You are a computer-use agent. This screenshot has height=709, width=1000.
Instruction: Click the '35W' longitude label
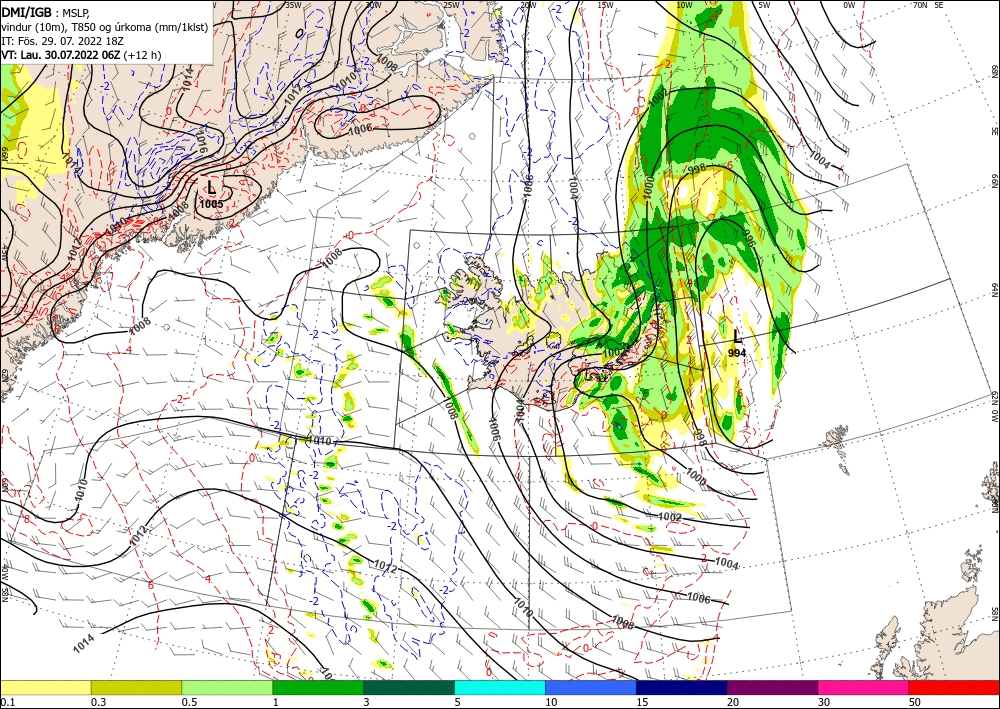click(293, 5)
